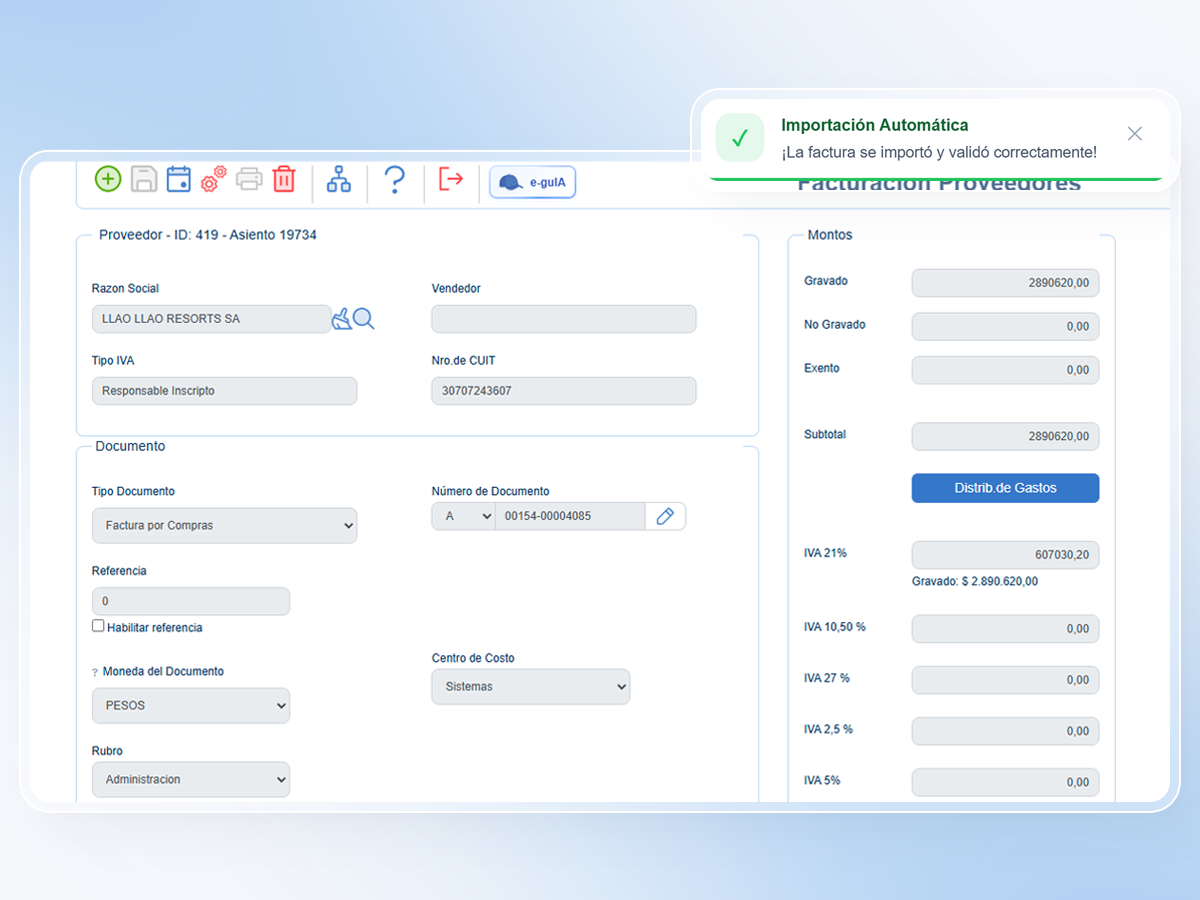This screenshot has height=900, width=1200.
Task: Click the printer icon
Action: [x=249, y=179]
